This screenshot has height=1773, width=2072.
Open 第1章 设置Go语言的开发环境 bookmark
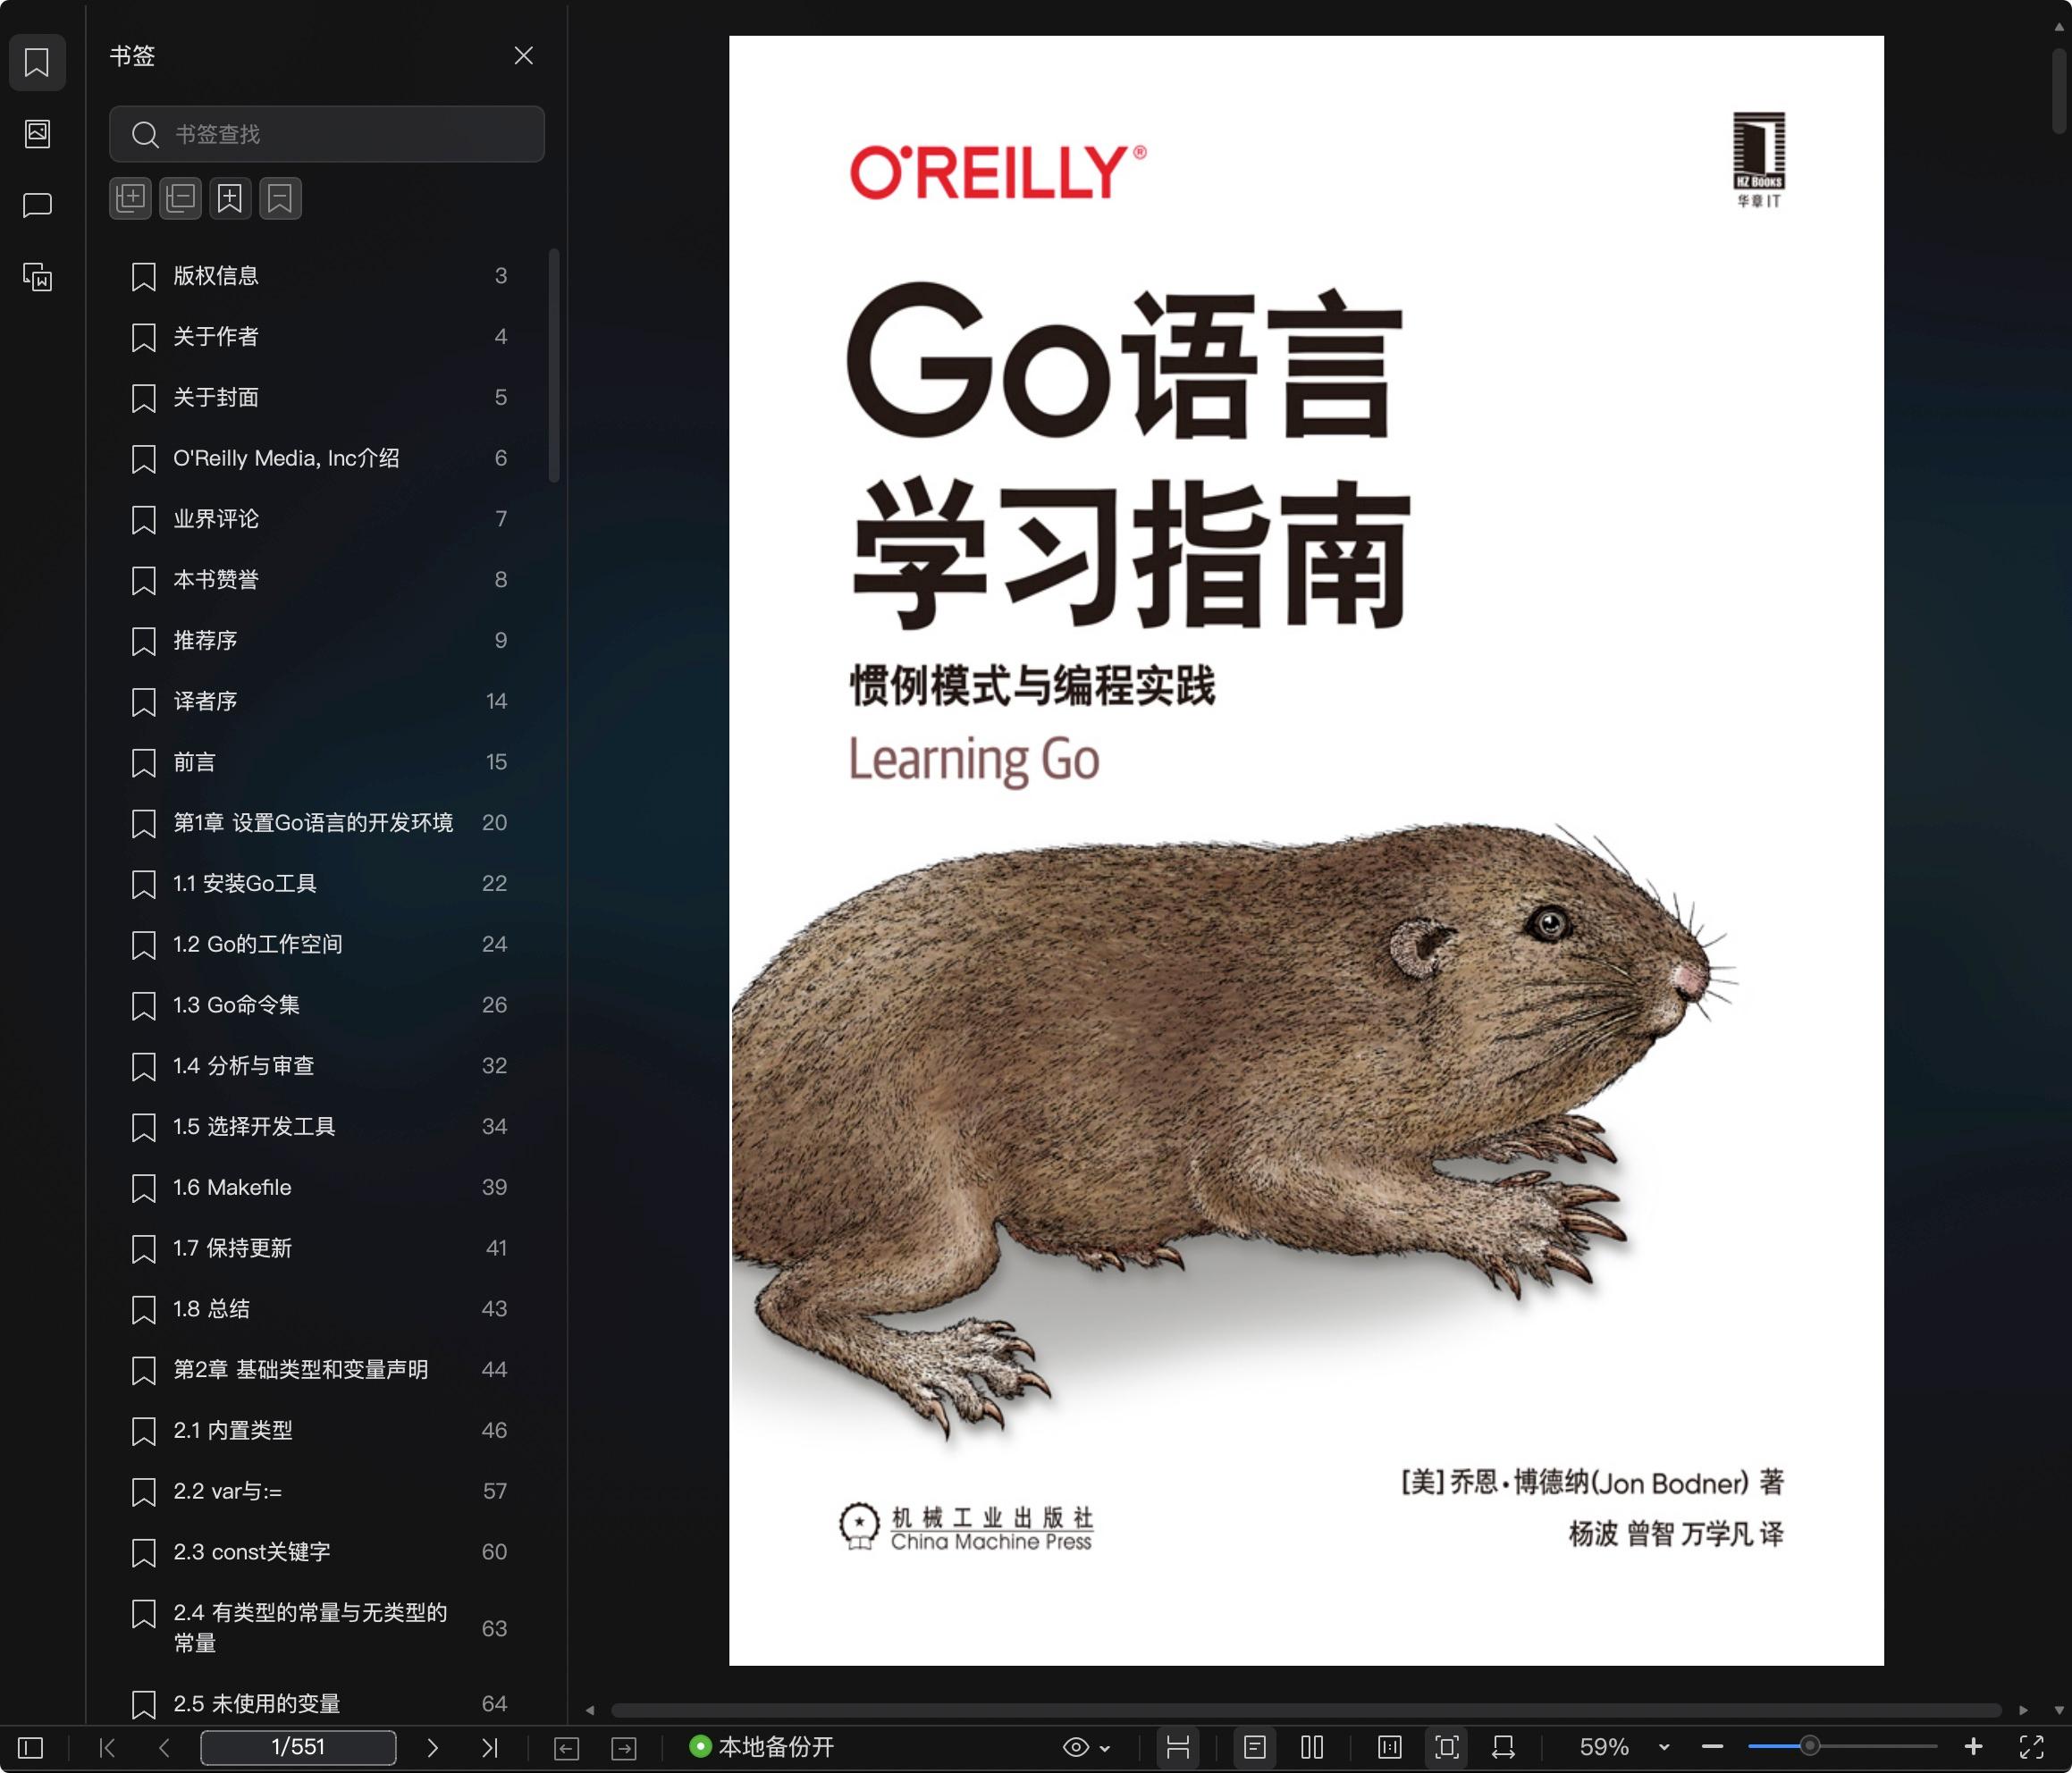click(320, 823)
